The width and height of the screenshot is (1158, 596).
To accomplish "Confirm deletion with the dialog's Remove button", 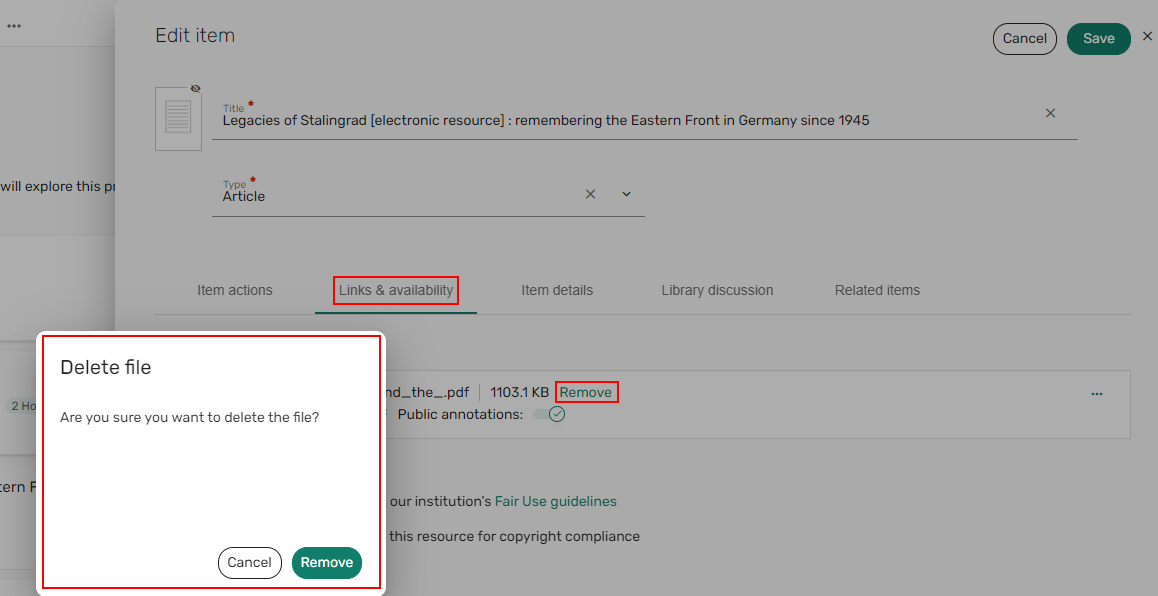I will pyautogui.click(x=327, y=563).
